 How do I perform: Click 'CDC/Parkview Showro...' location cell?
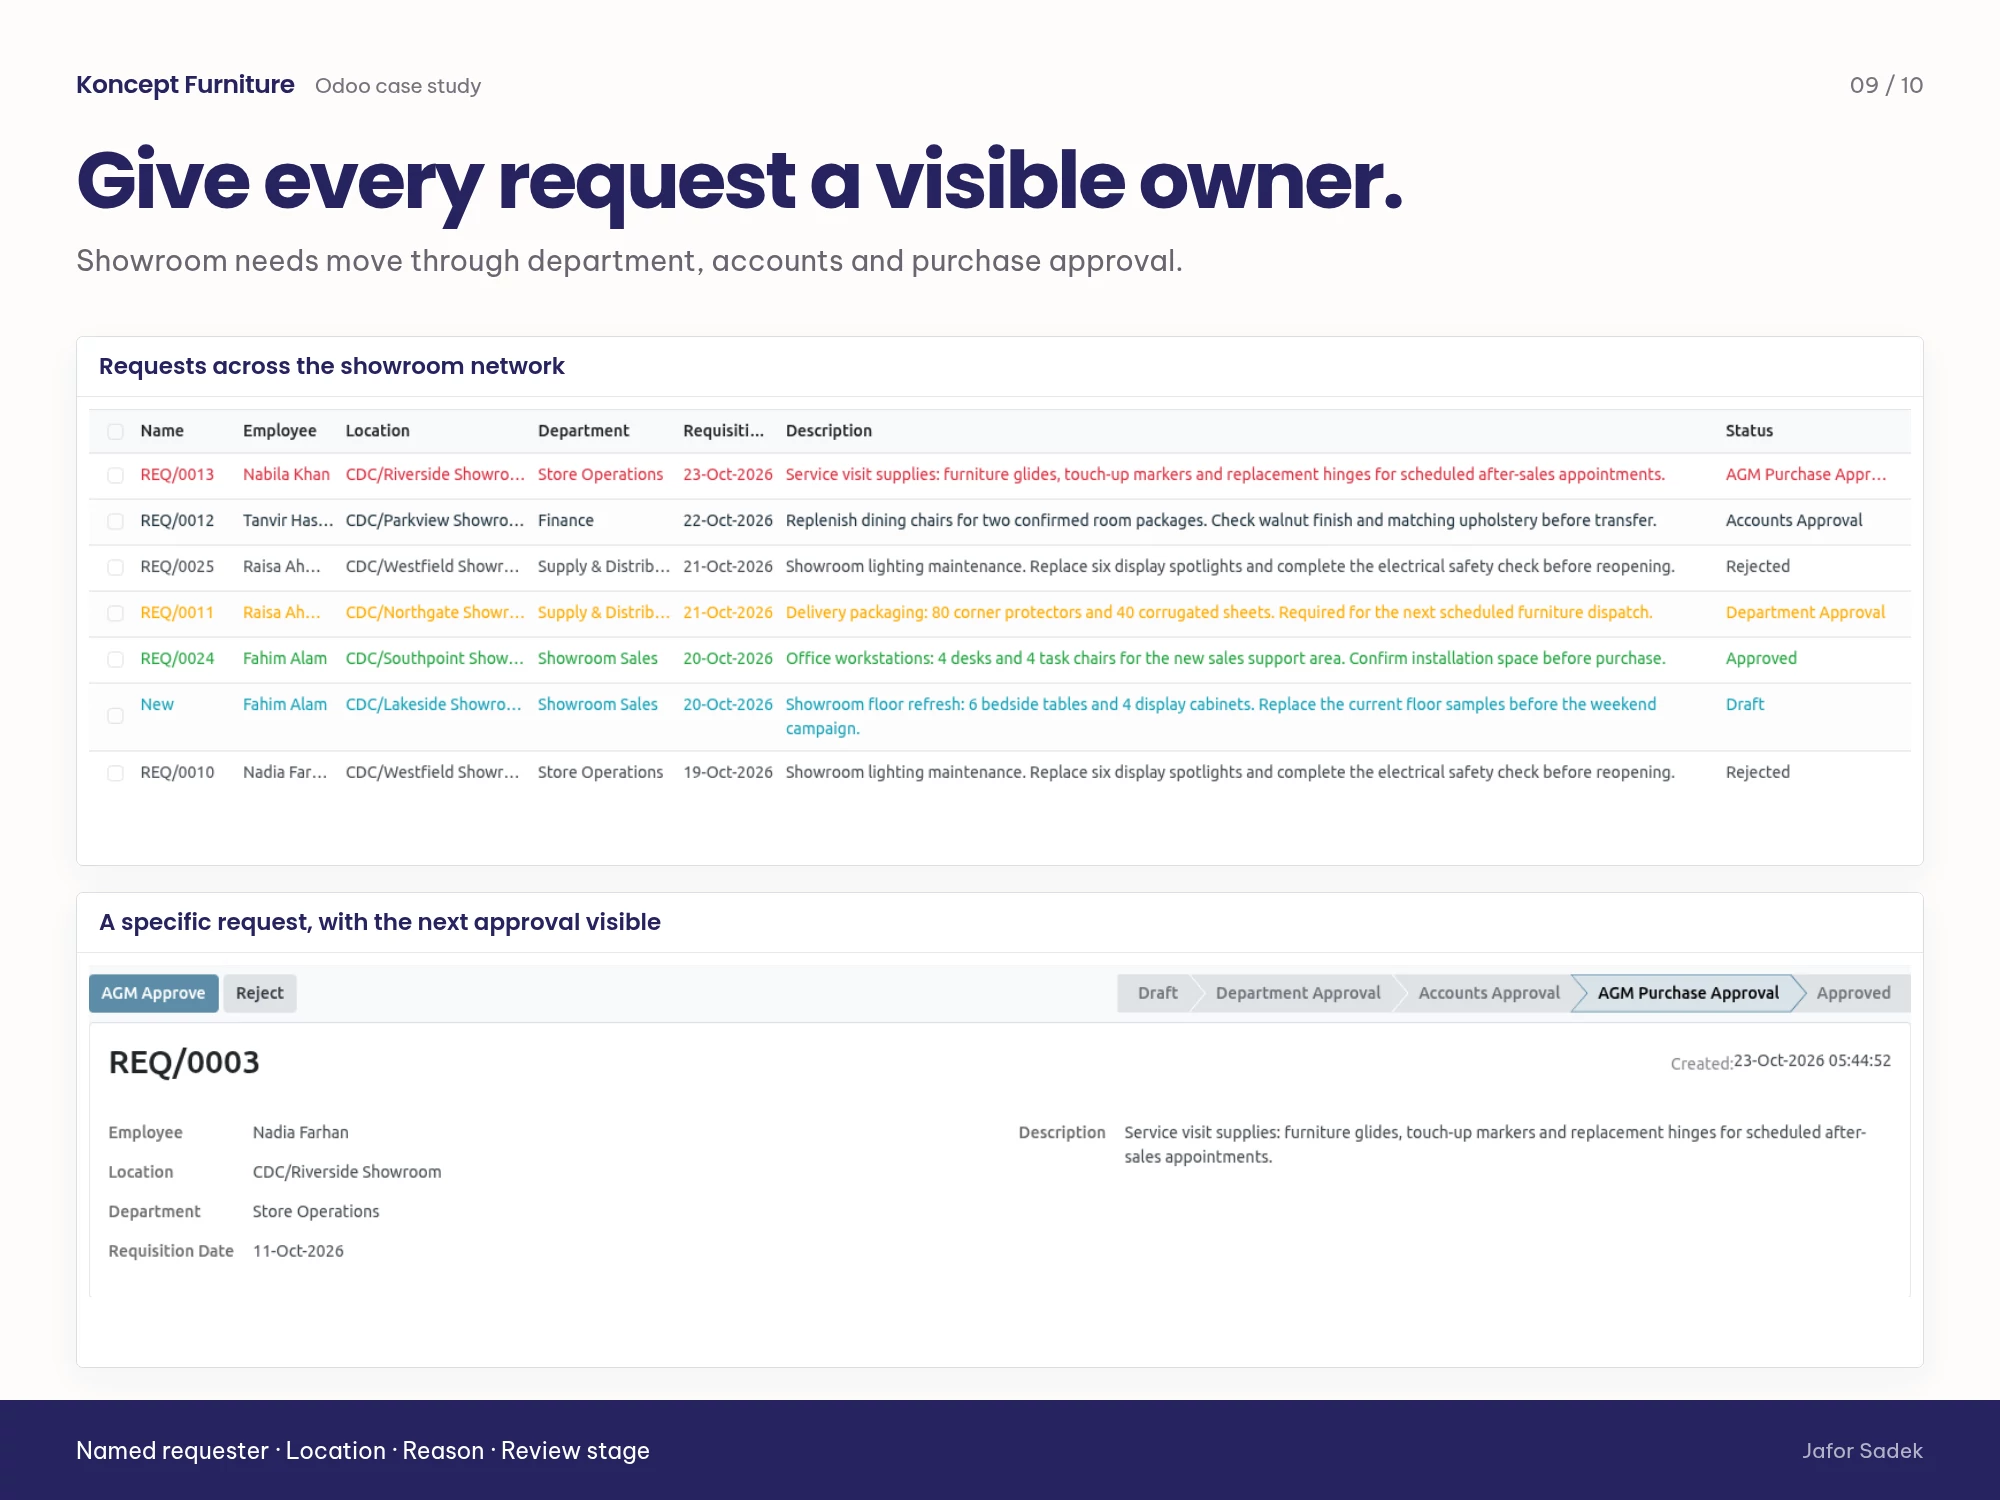pyautogui.click(x=435, y=521)
